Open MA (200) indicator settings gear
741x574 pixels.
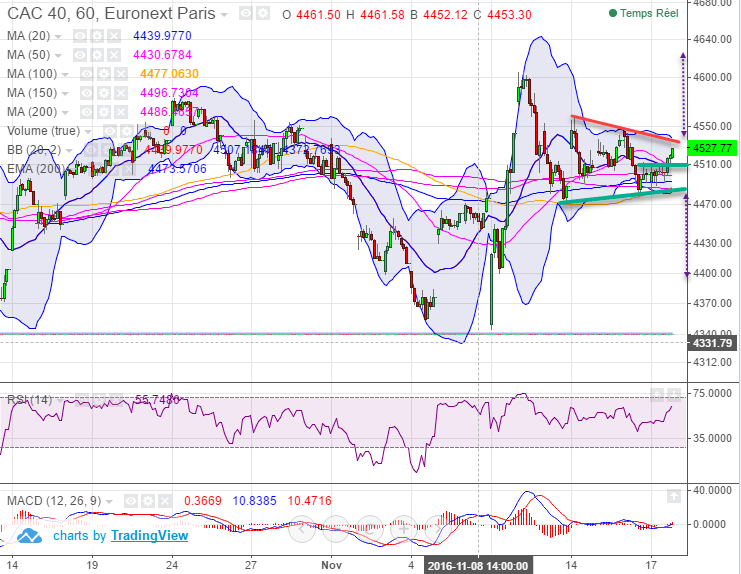[104, 112]
